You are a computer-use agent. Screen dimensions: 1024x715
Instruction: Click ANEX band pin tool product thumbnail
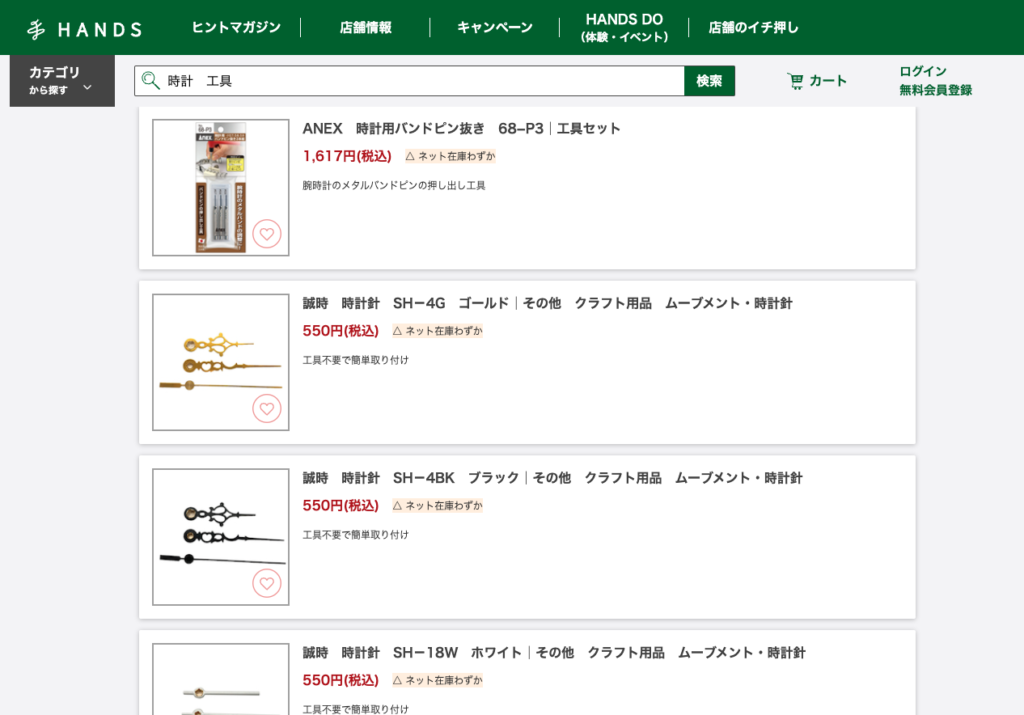221,187
